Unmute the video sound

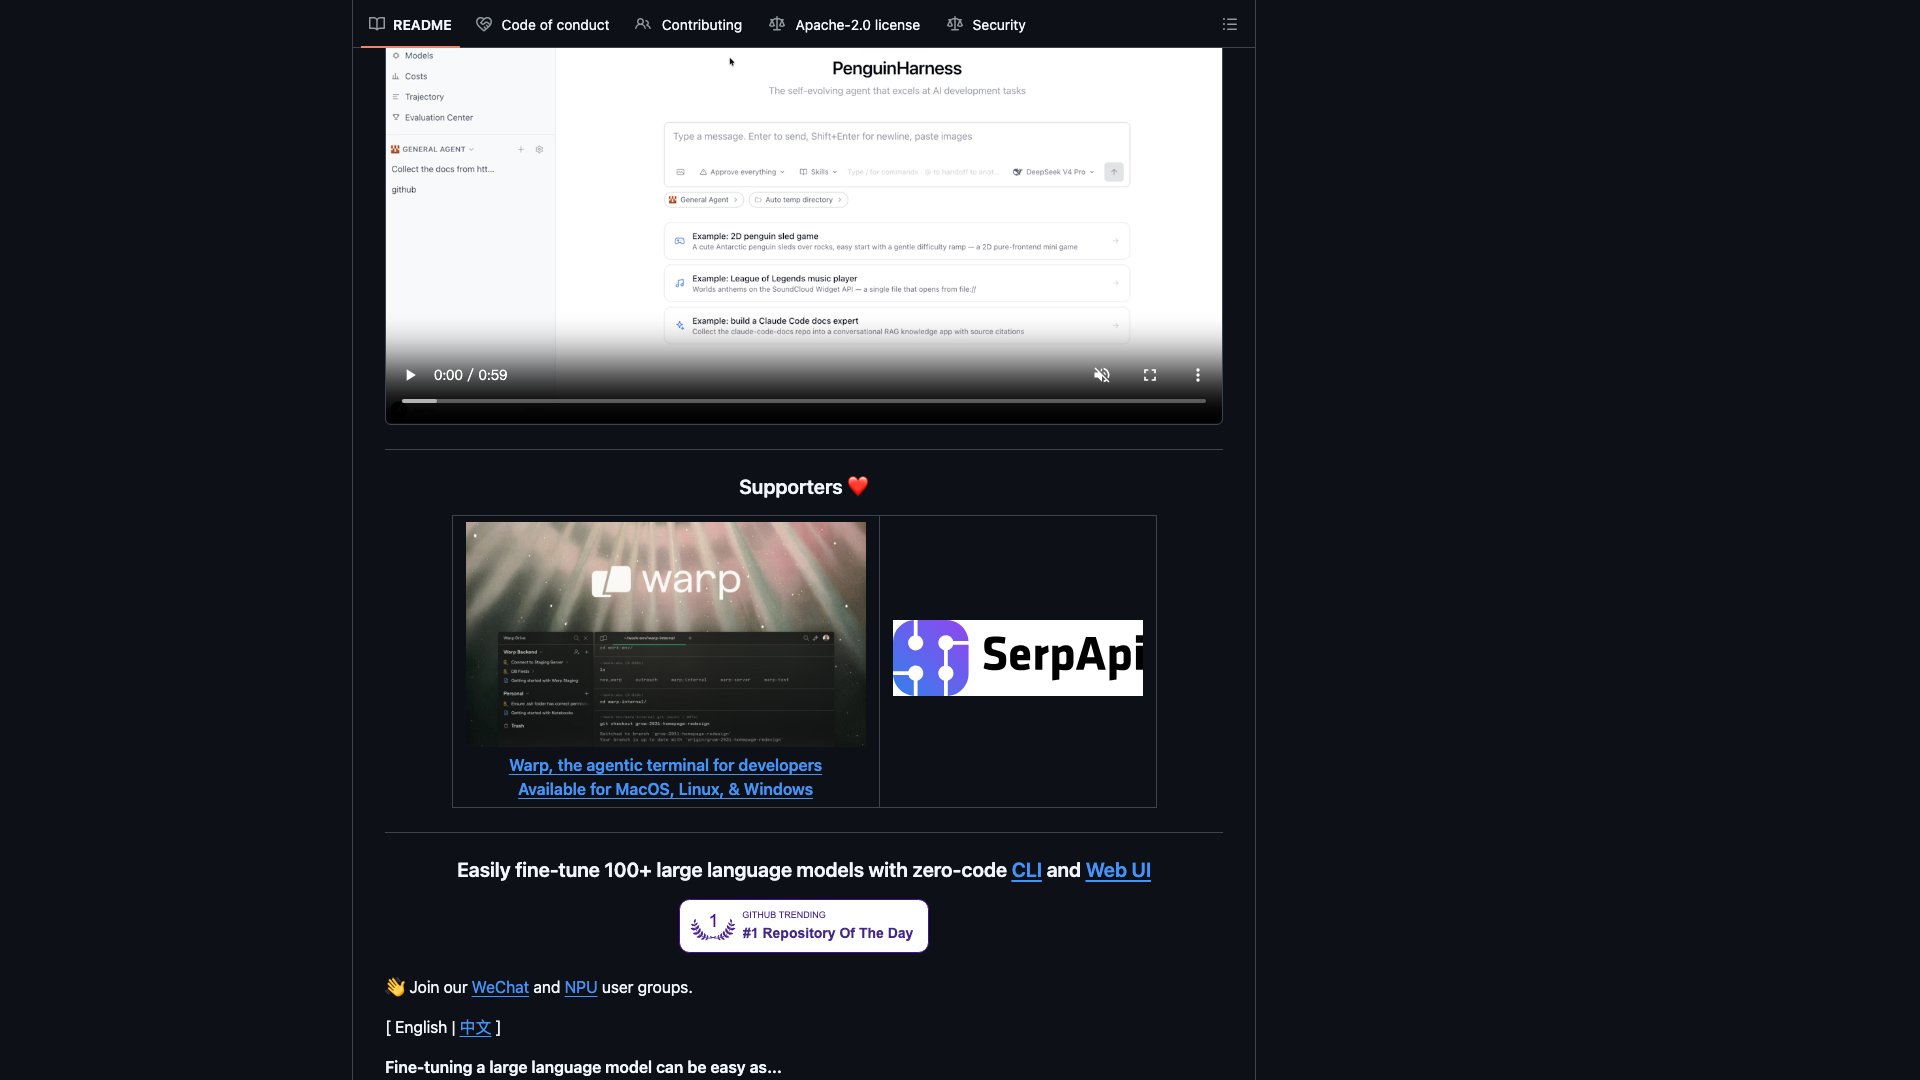pos(1102,375)
